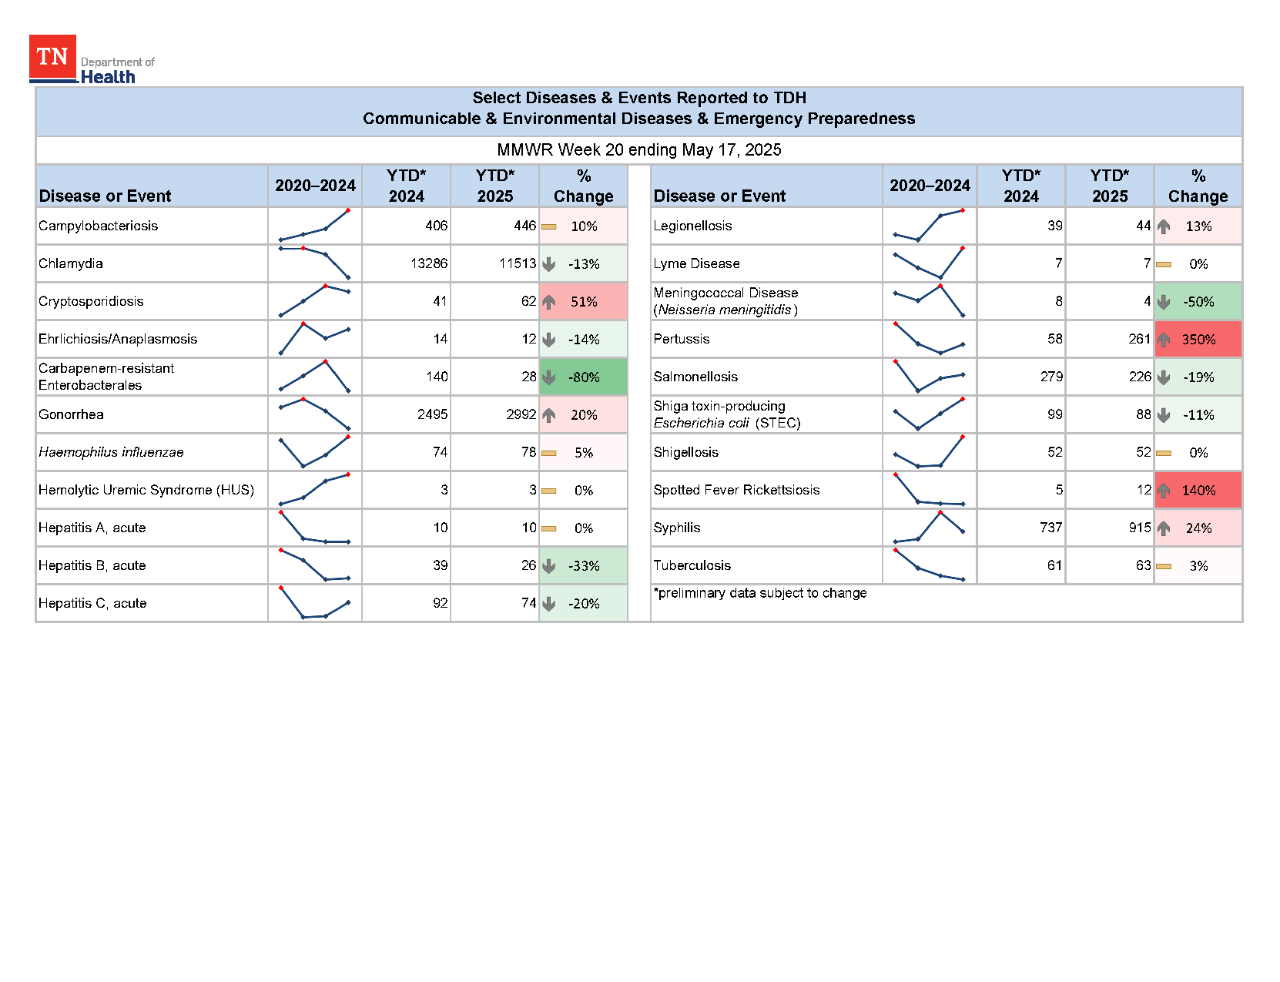This screenshot has height=982, width=1280.
Task: Click the red up arrow beside Pertussis 350%
Action: point(1163,339)
